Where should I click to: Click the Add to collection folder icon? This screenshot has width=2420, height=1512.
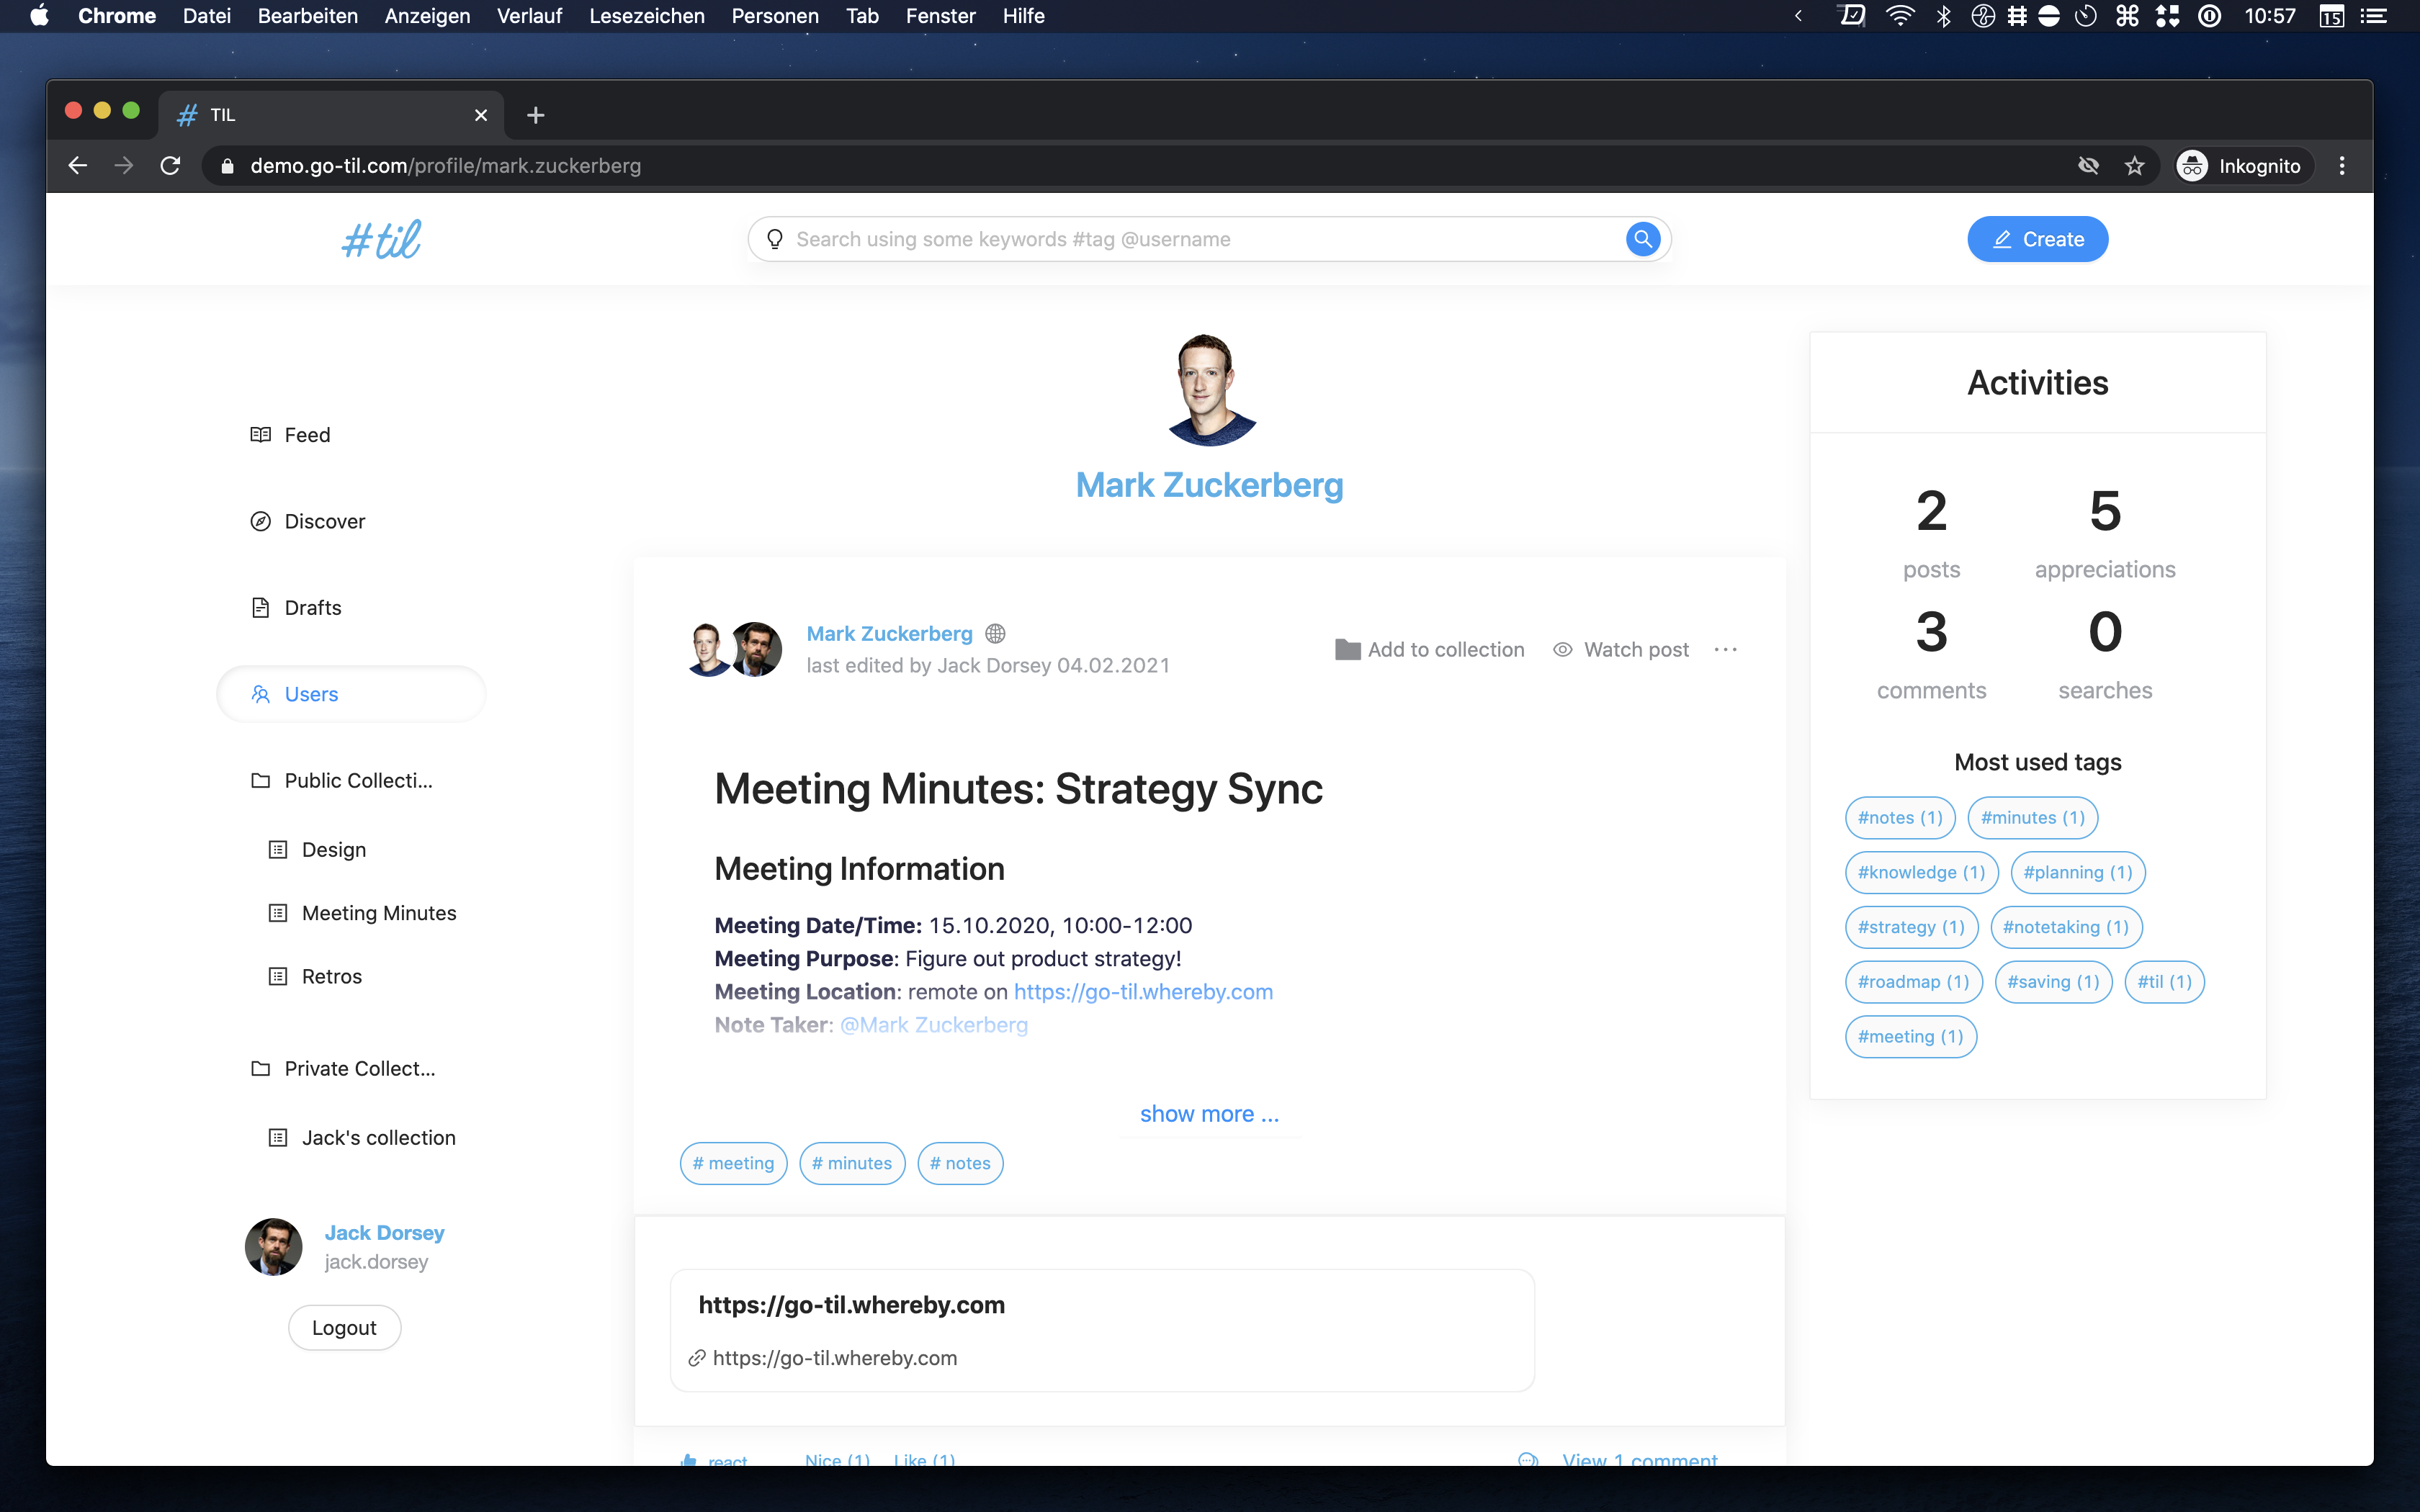[x=1347, y=650]
